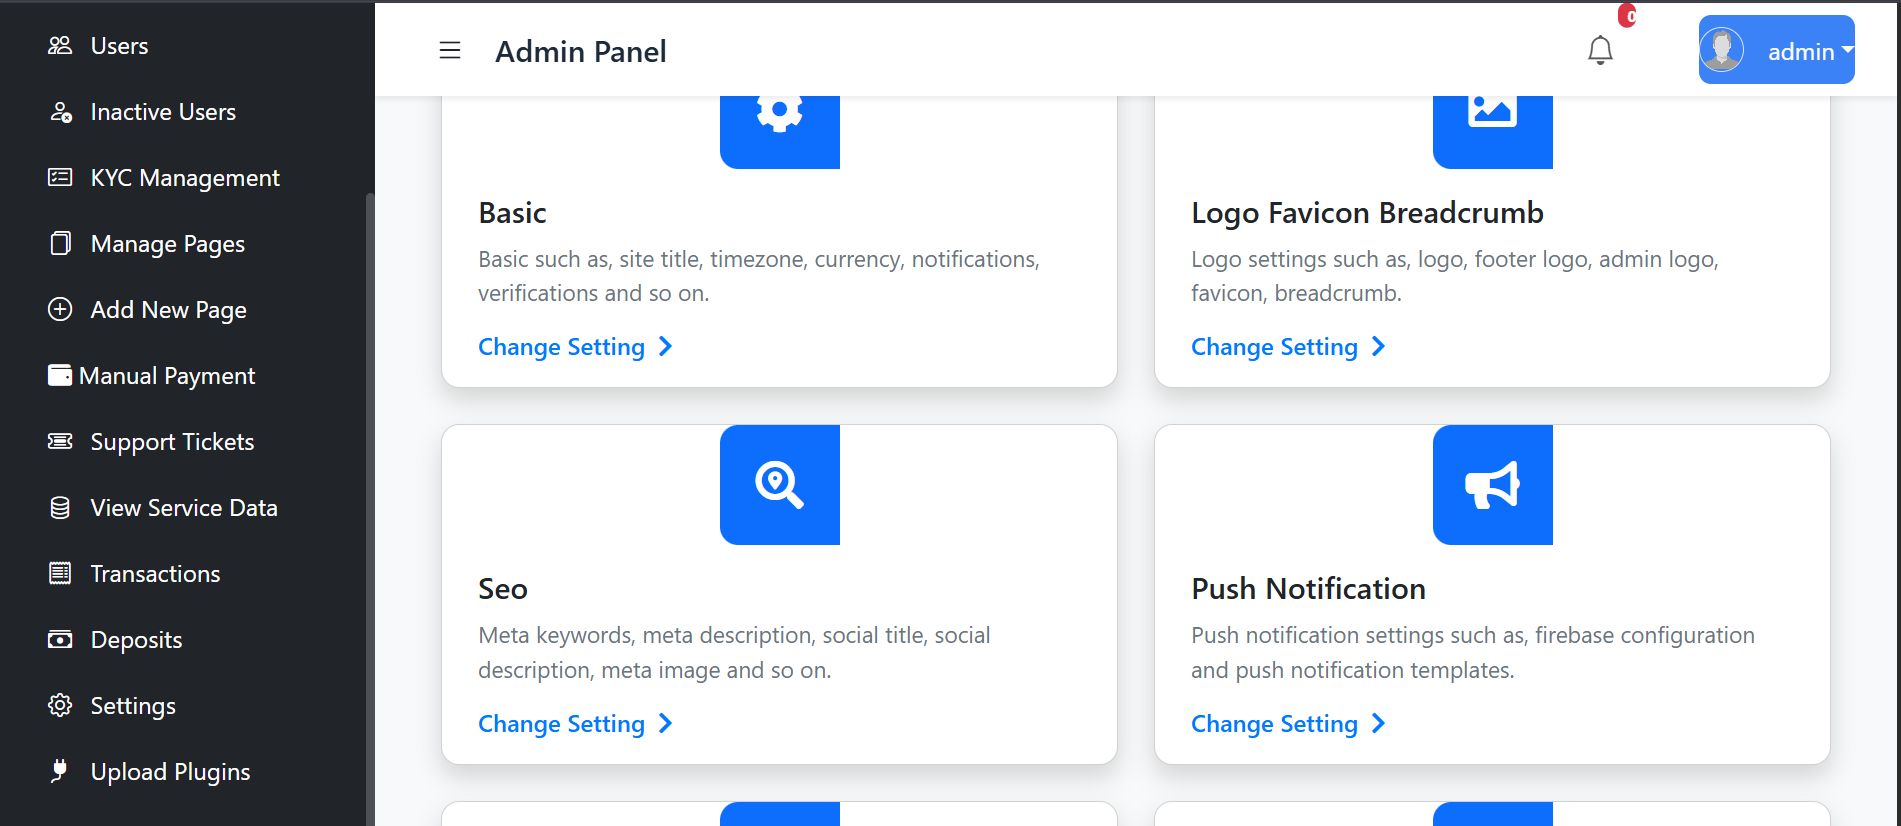Click the Push Notification megaphone icon
This screenshot has height=826, width=1901.
tap(1492, 485)
